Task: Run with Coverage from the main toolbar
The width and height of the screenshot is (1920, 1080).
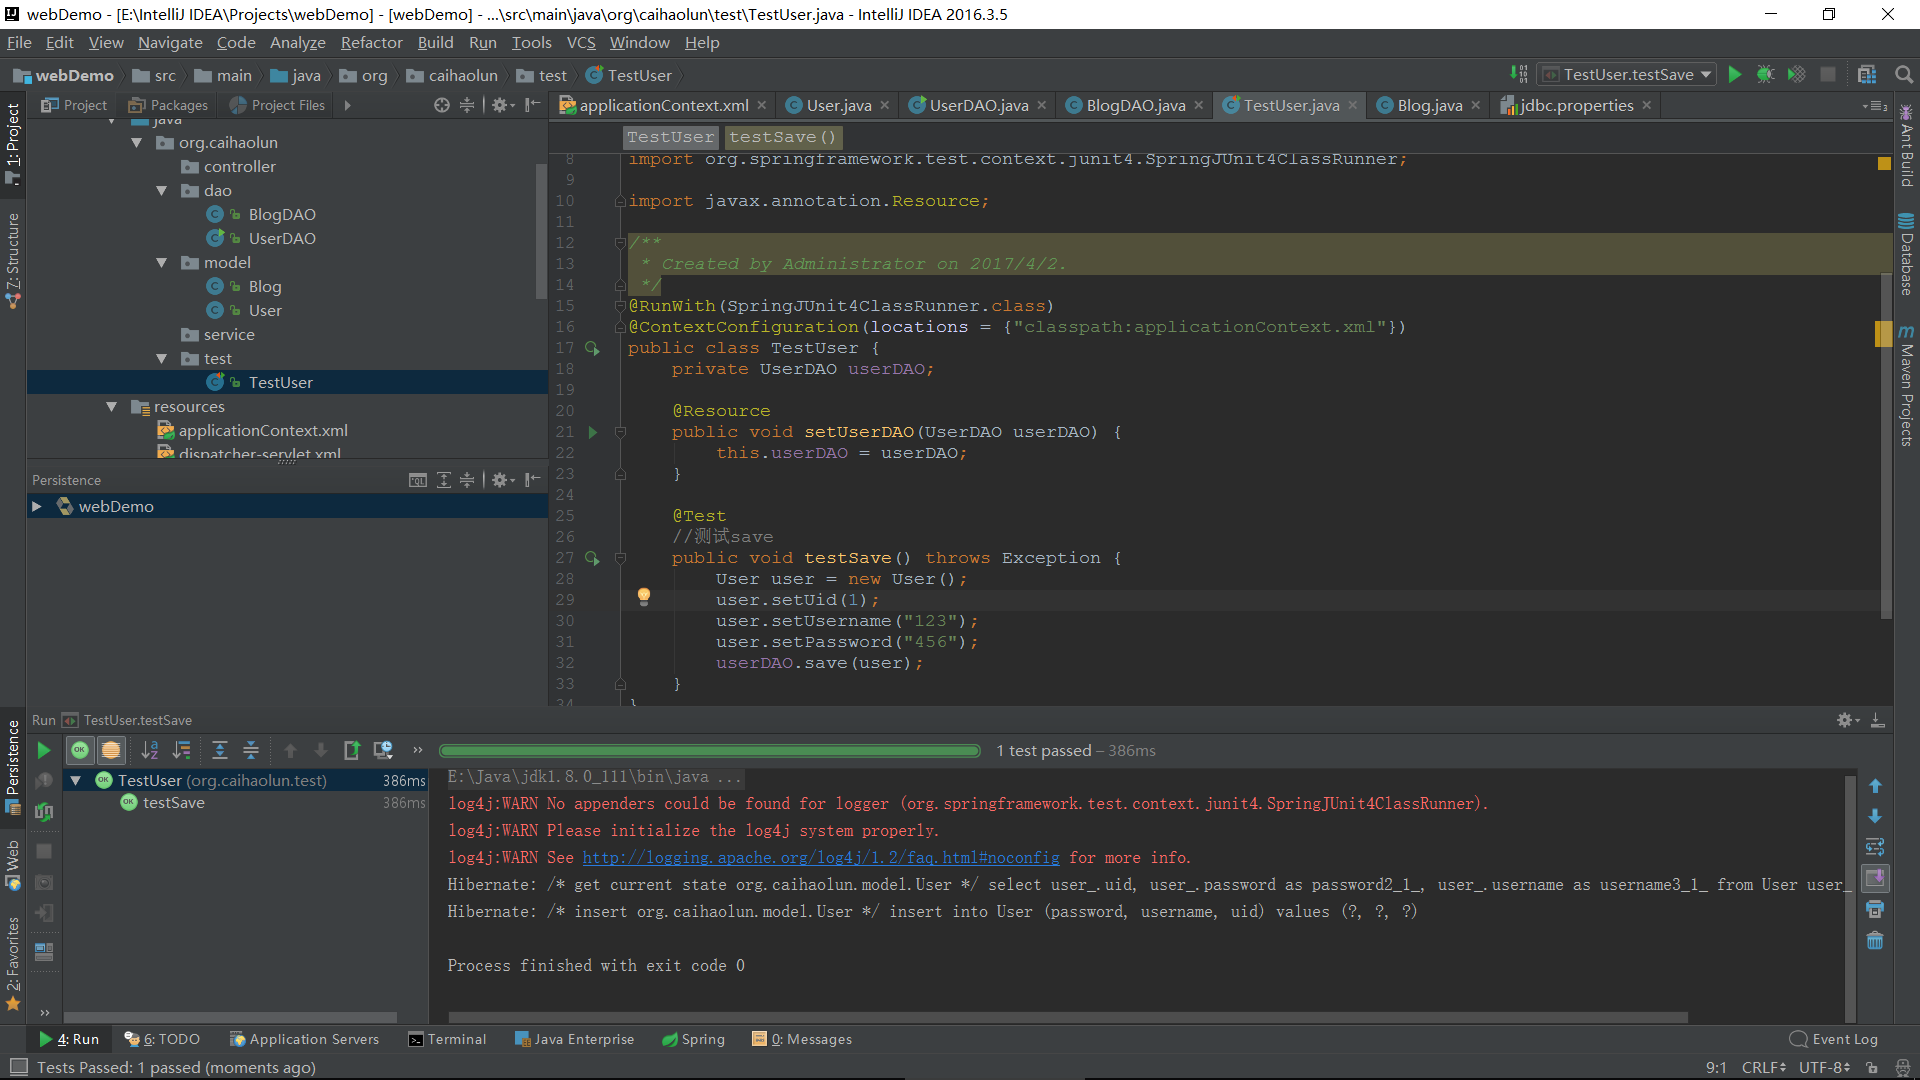Action: click(x=1797, y=74)
